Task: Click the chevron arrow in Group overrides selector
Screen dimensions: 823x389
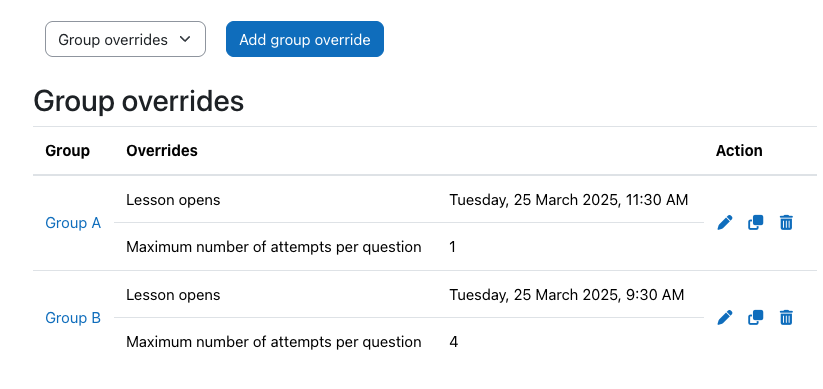Action: tap(185, 39)
